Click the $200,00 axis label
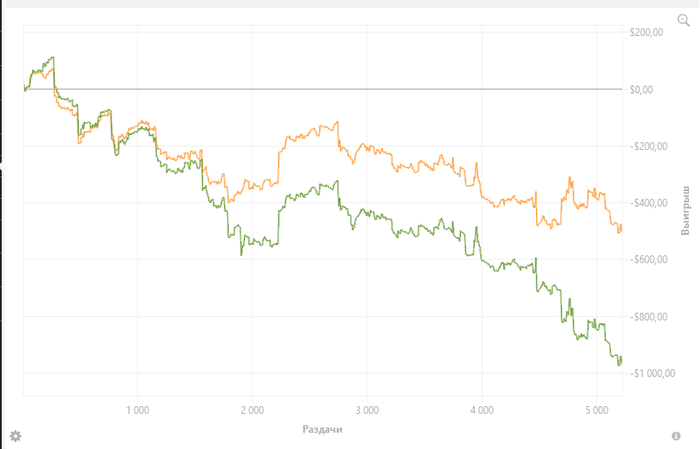 [647, 33]
